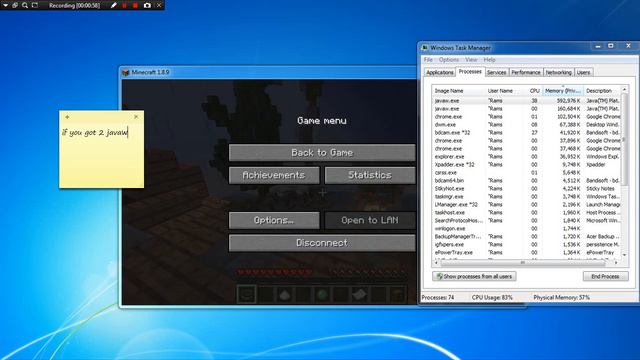Click into the sticky note text area
The height and width of the screenshot is (360, 640).
pyautogui.click(x=101, y=155)
